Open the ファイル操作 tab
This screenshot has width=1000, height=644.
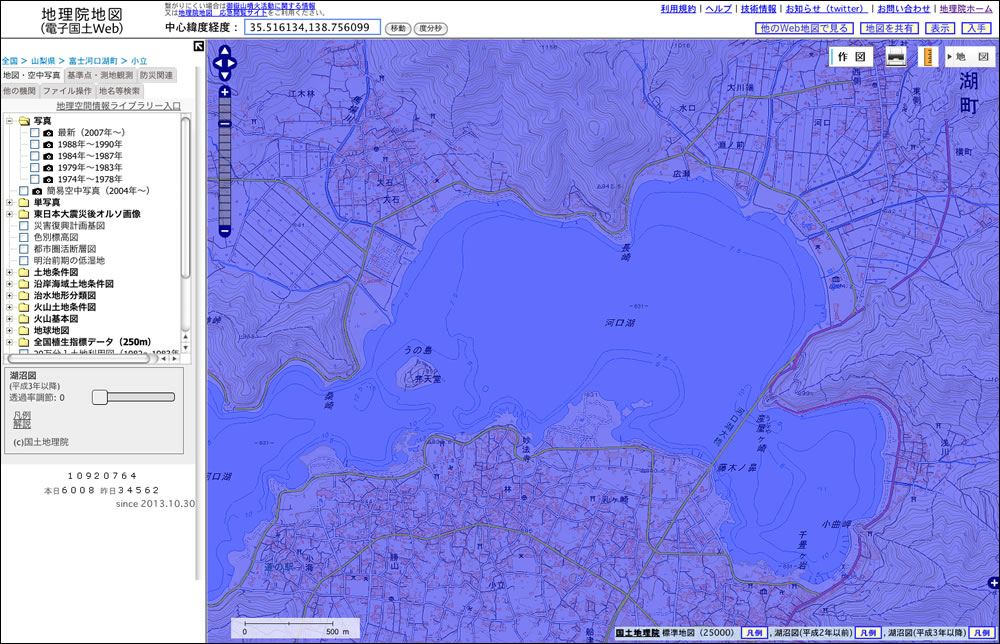(x=67, y=91)
